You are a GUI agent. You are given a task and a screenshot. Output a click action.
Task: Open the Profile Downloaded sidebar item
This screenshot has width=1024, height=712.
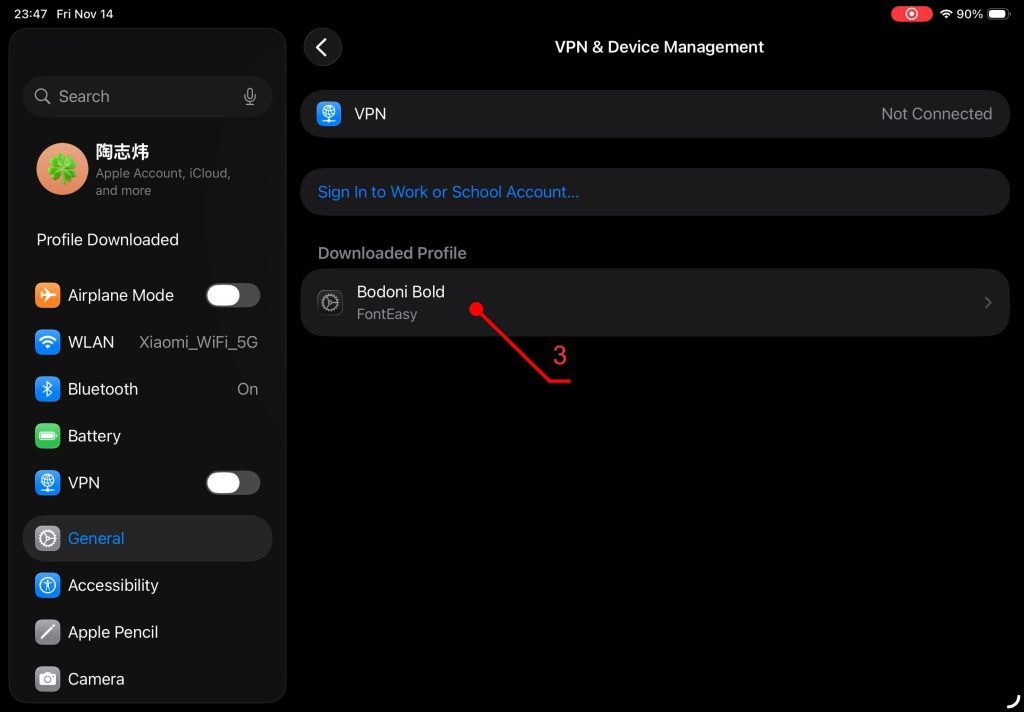[x=108, y=240]
